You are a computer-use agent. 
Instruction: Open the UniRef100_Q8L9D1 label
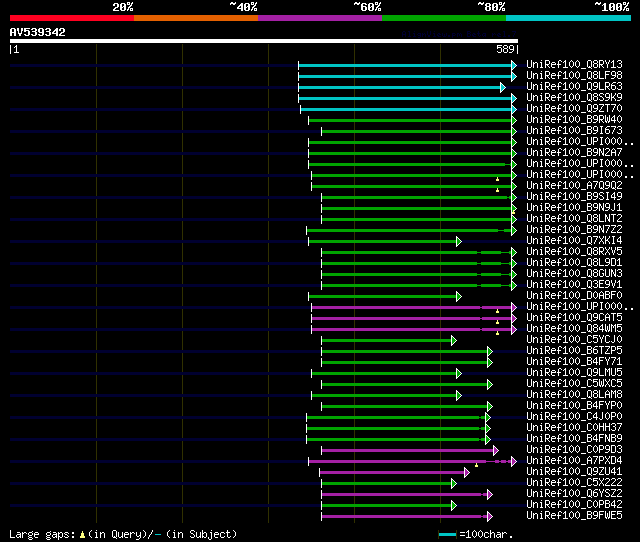click(x=574, y=263)
